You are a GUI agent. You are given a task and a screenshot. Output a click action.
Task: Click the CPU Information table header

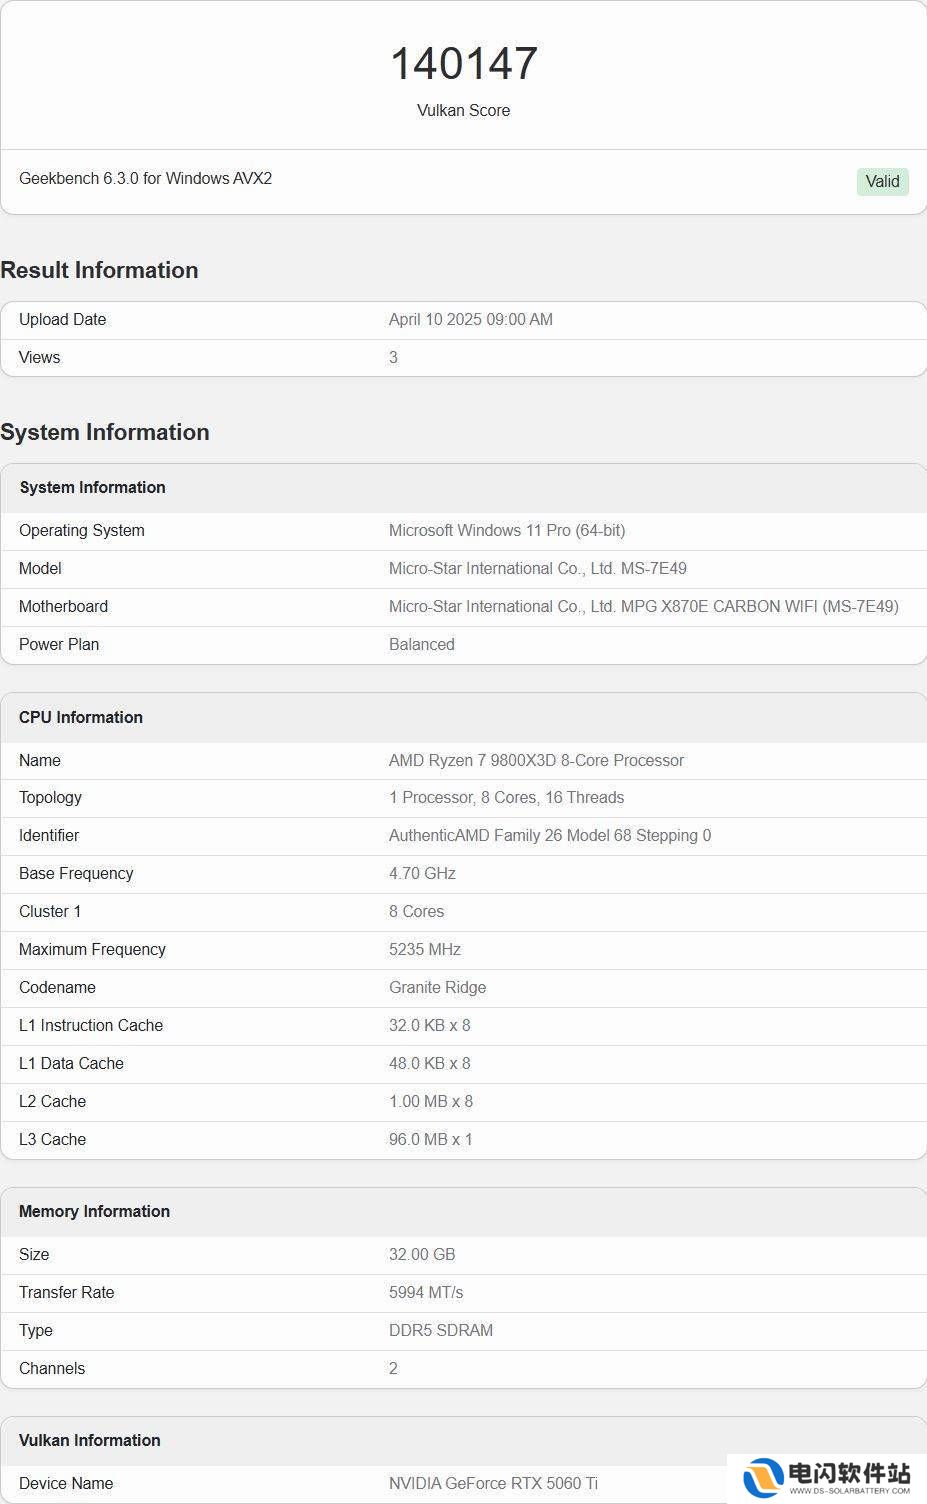81,718
